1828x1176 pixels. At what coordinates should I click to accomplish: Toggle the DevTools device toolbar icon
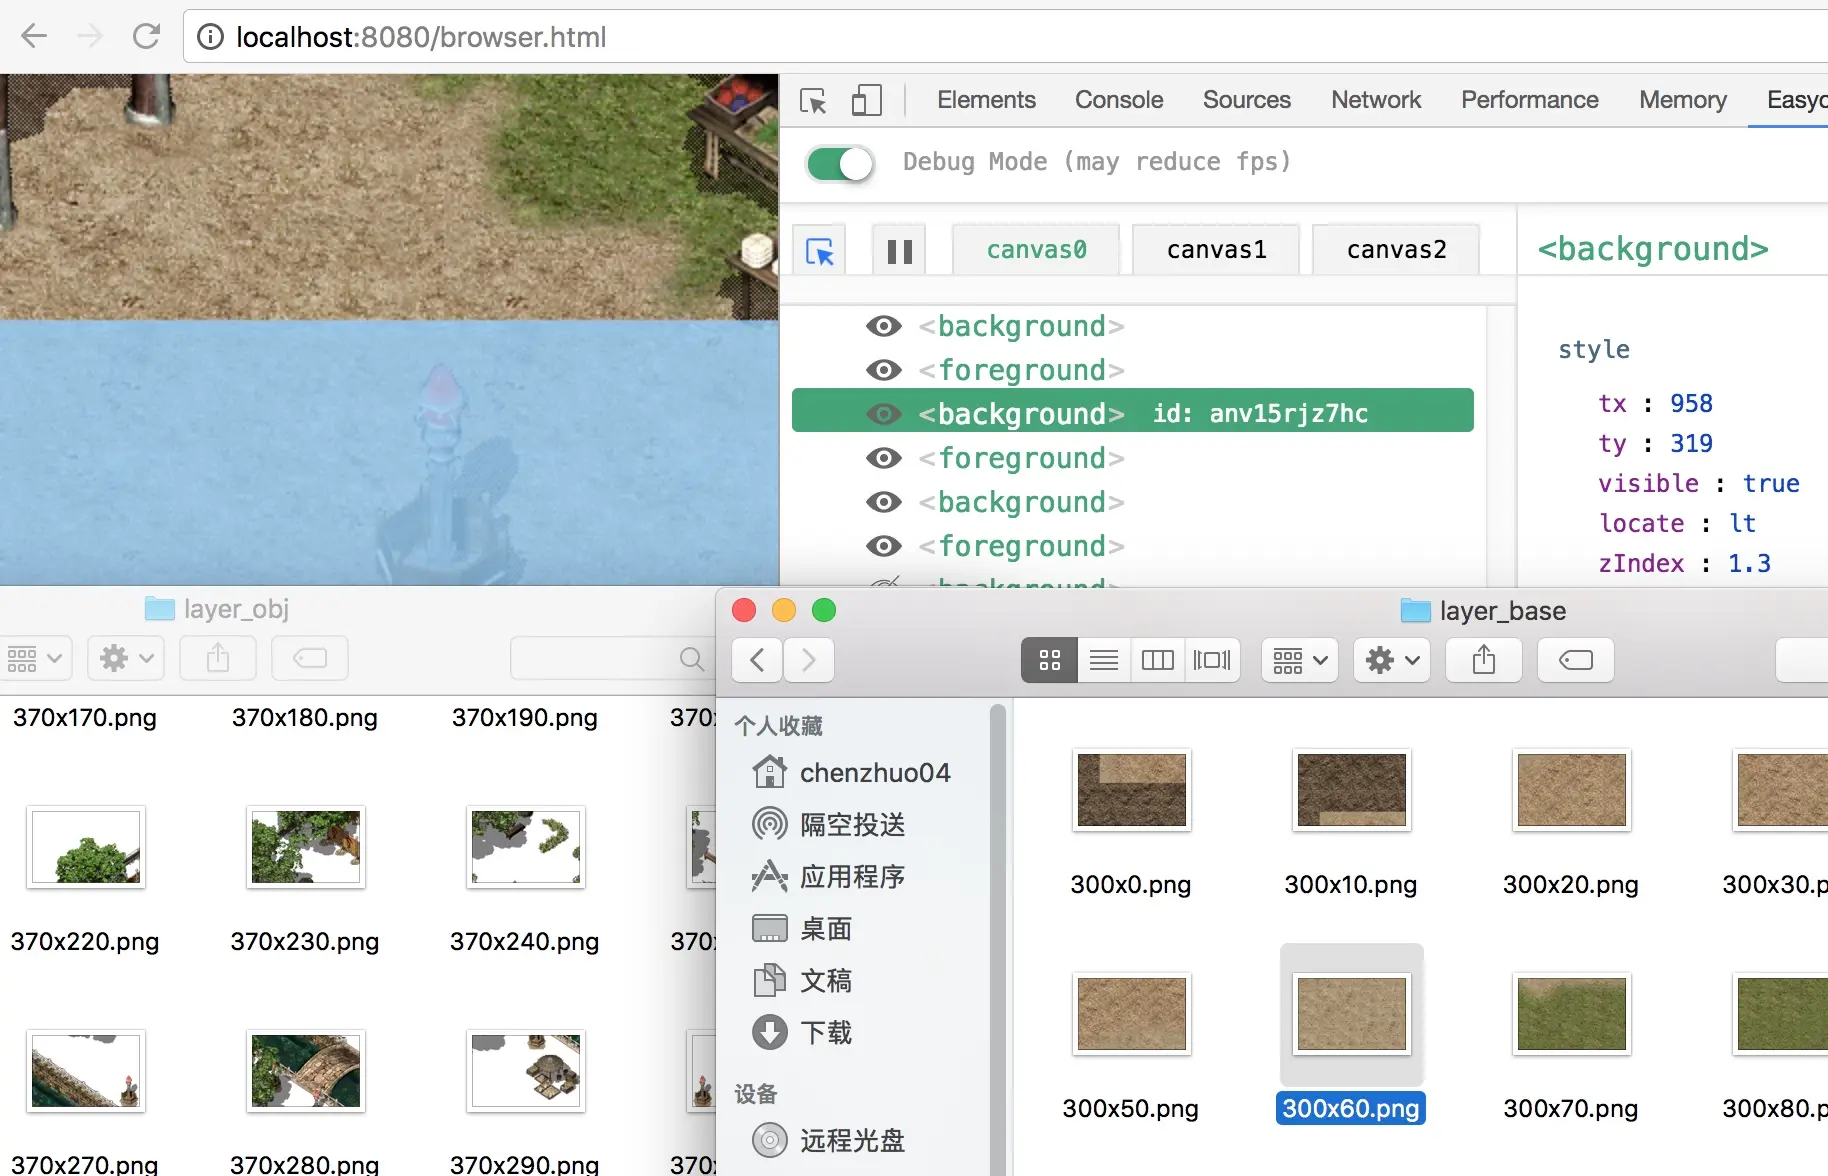866,100
